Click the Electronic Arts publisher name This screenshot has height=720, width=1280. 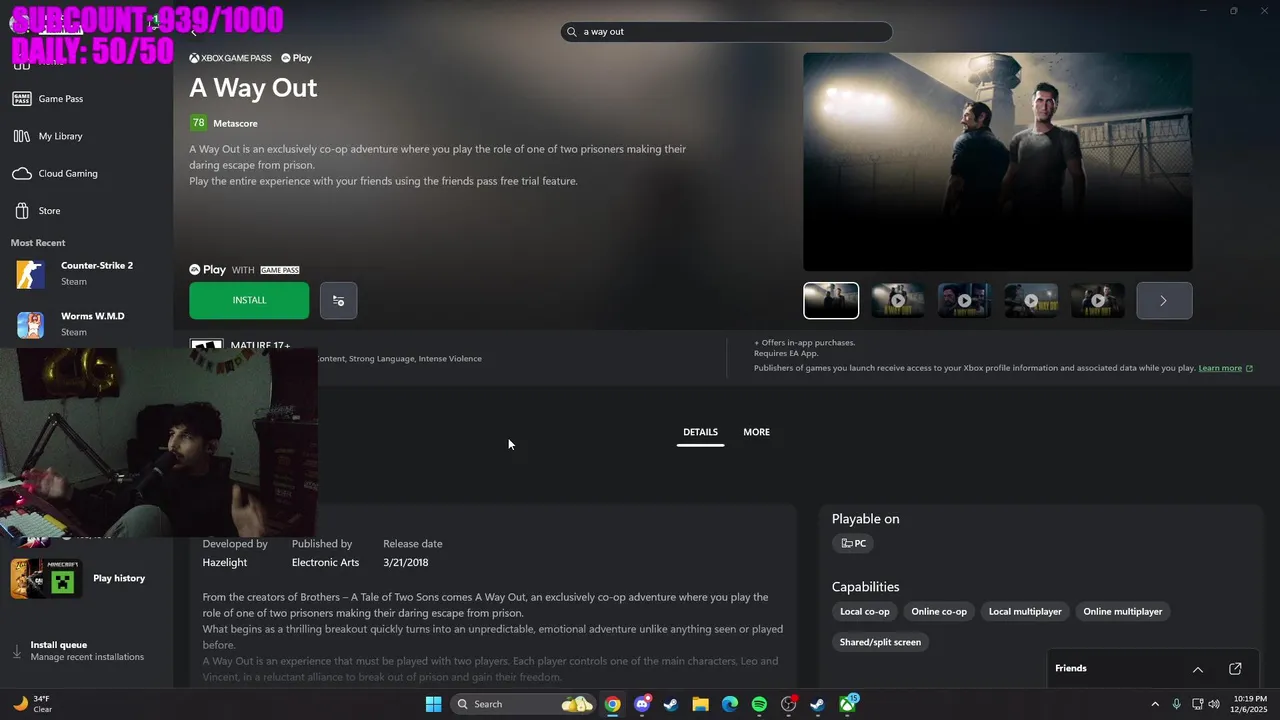pyautogui.click(x=325, y=562)
